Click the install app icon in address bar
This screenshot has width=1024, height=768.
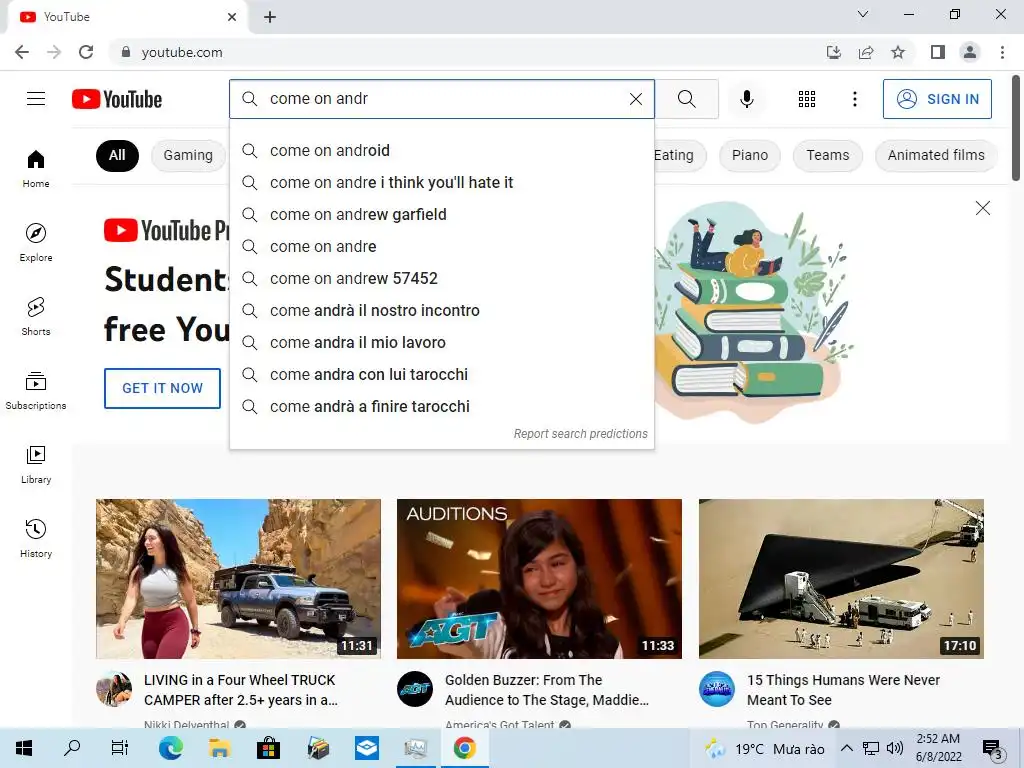pos(833,52)
